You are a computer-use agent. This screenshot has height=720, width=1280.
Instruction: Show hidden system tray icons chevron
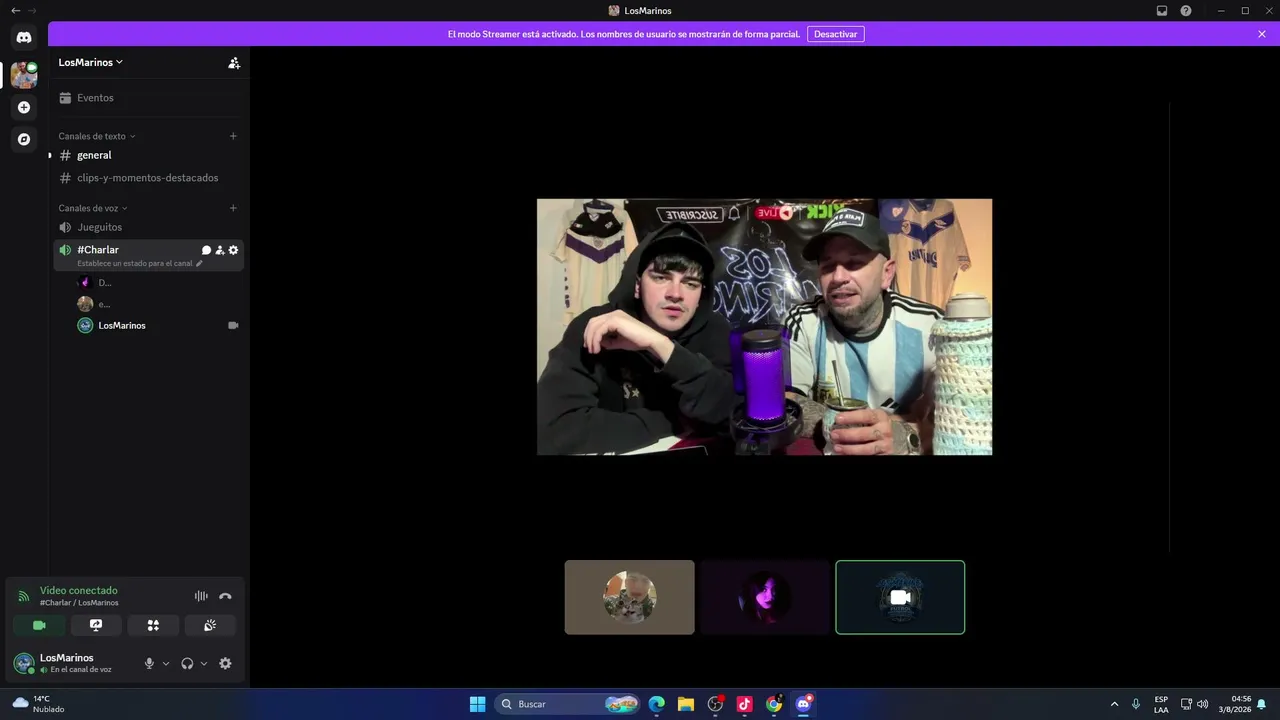(x=1114, y=704)
